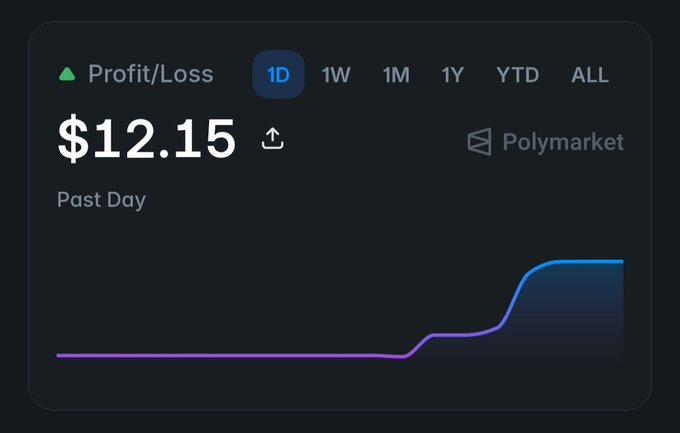The height and width of the screenshot is (433, 680).
Task: Click the blue plateau of the profit chart line
Action: [x=588, y=262]
